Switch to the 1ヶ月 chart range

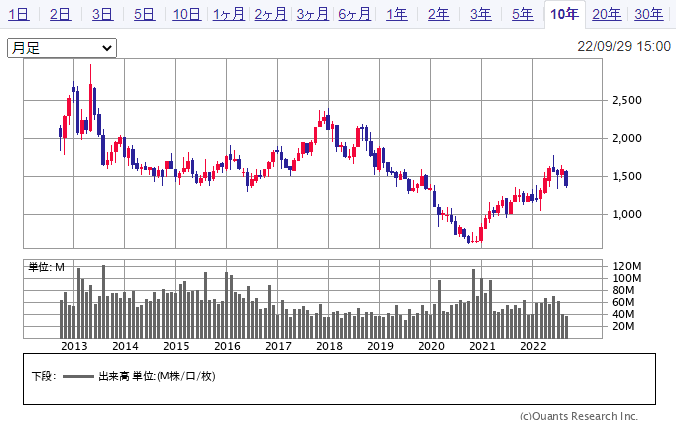[228, 14]
